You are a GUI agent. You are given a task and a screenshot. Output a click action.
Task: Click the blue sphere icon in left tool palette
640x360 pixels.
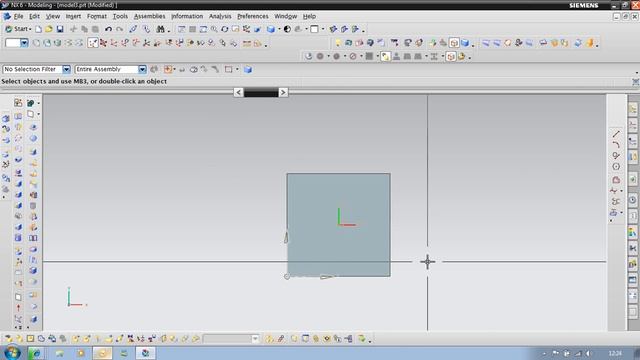coord(33,138)
